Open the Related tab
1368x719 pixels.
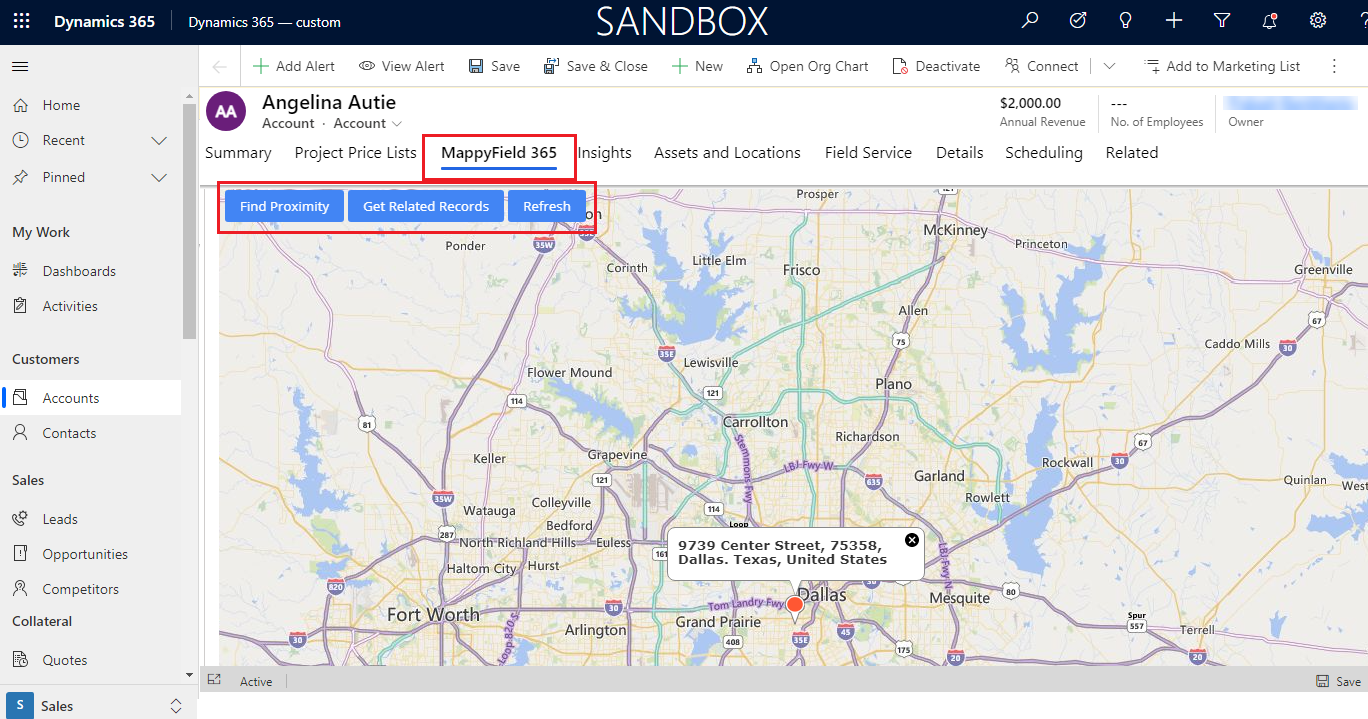coord(1132,153)
